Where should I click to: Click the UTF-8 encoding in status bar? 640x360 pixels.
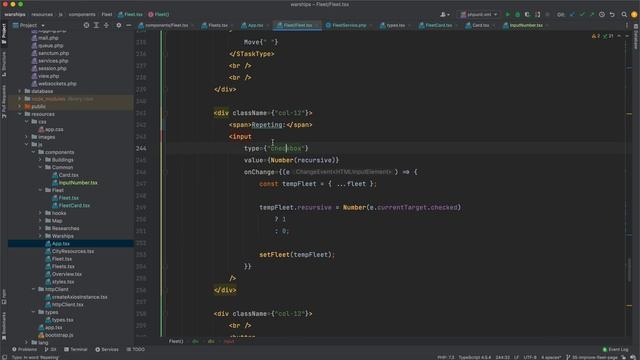coord(530,357)
